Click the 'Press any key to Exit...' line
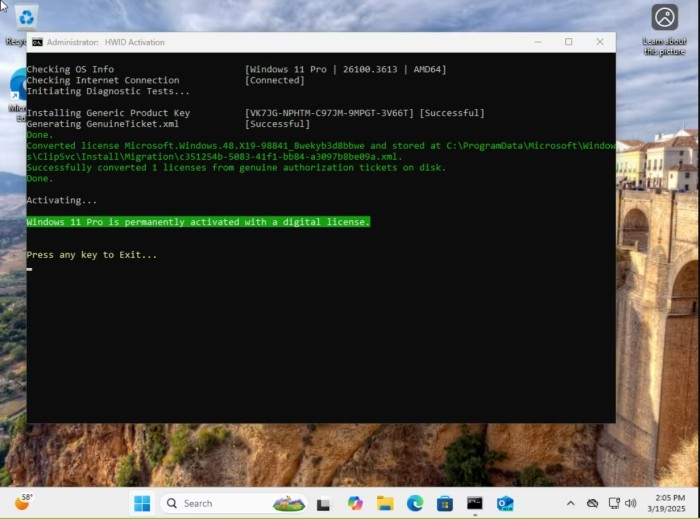The image size is (700, 519). 92,255
